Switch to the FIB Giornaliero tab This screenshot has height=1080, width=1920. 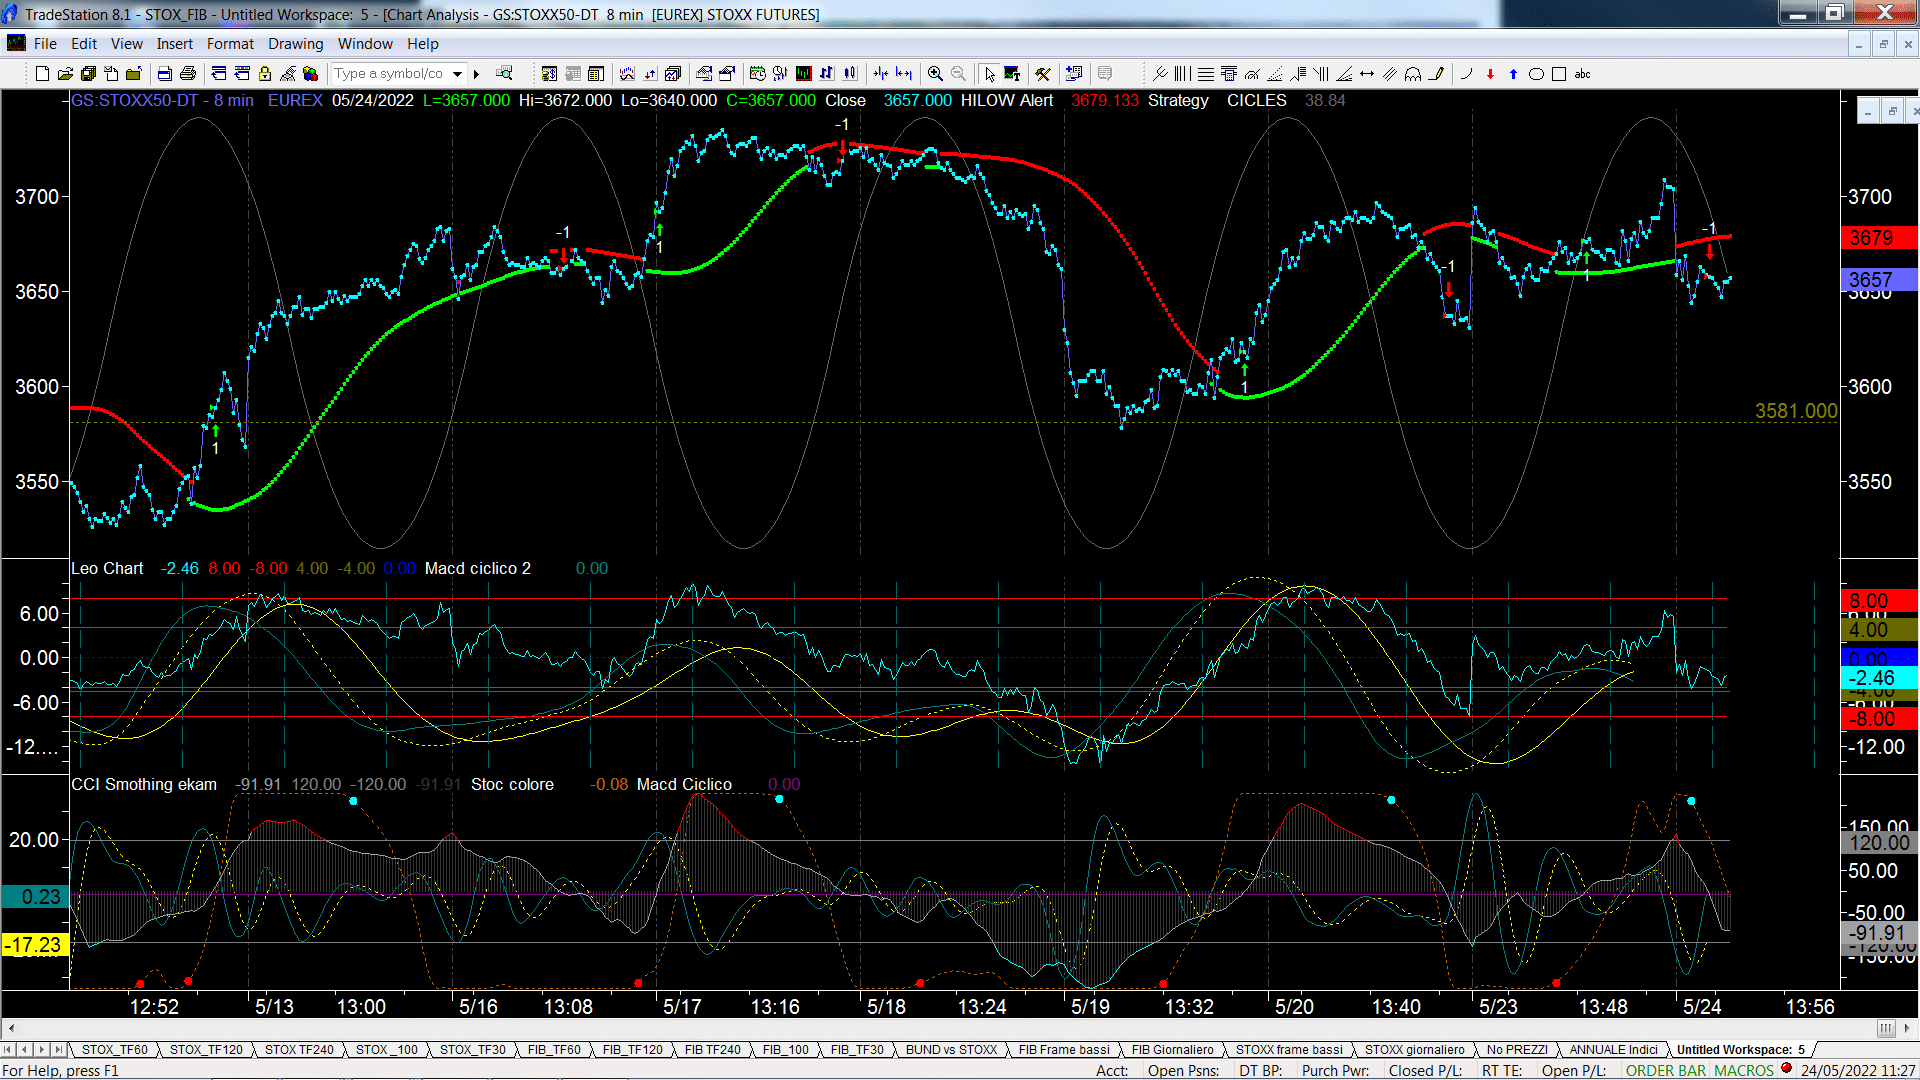1173,1049
